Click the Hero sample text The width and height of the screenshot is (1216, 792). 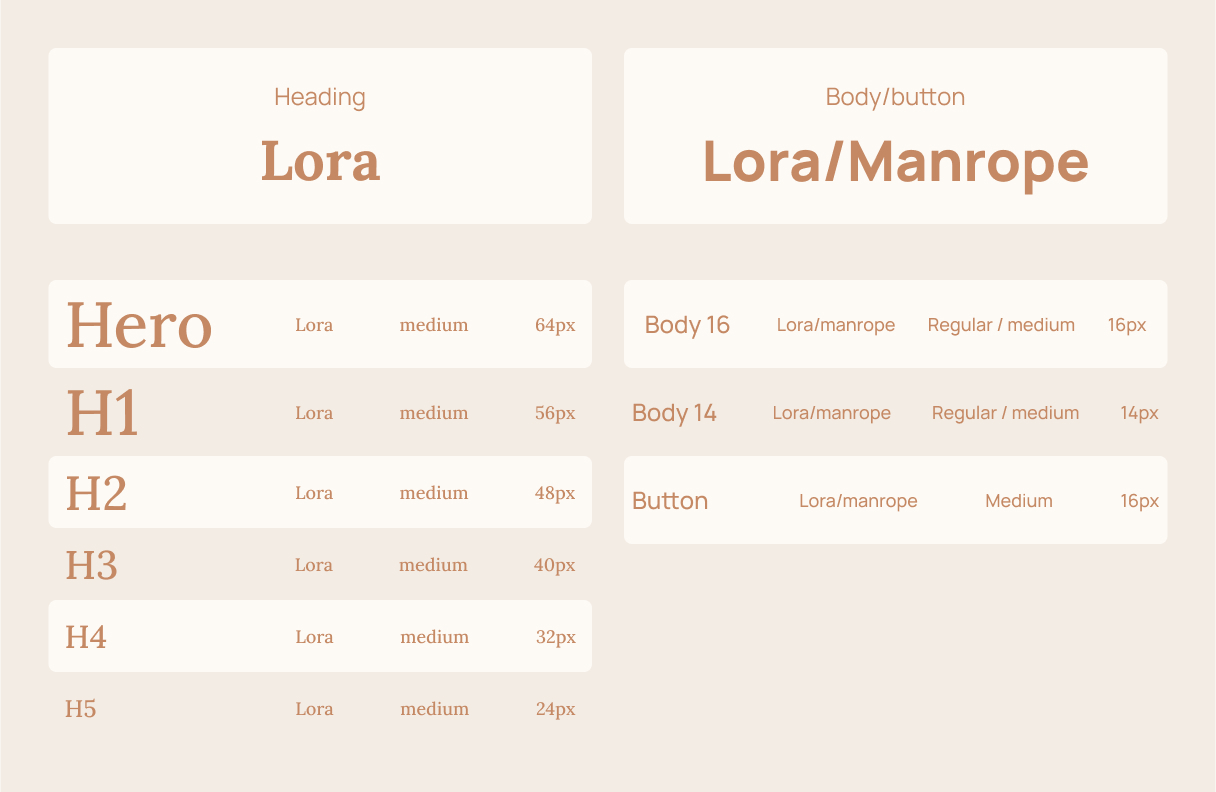(139, 326)
